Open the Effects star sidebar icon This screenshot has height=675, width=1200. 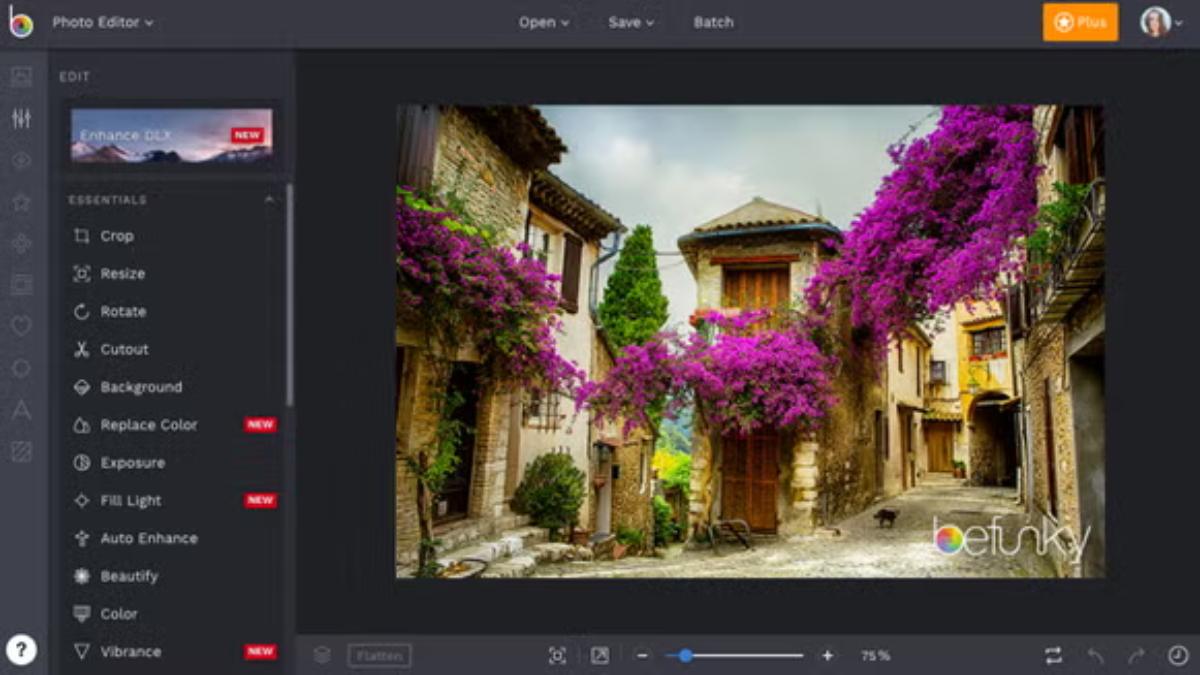coord(21,202)
